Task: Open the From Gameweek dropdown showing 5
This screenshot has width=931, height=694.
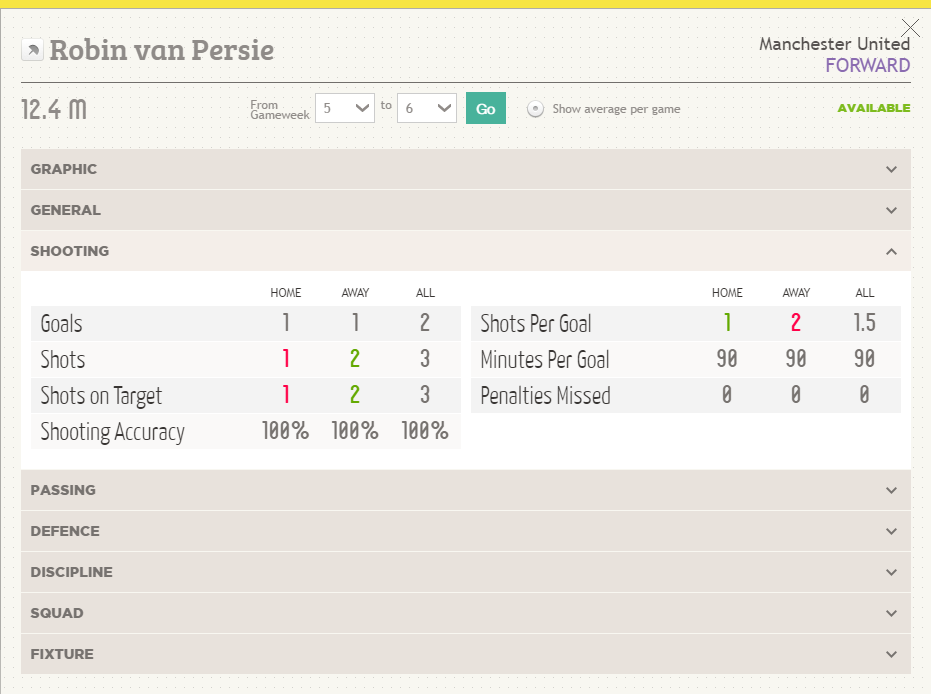Action: [x=345, y=108]
